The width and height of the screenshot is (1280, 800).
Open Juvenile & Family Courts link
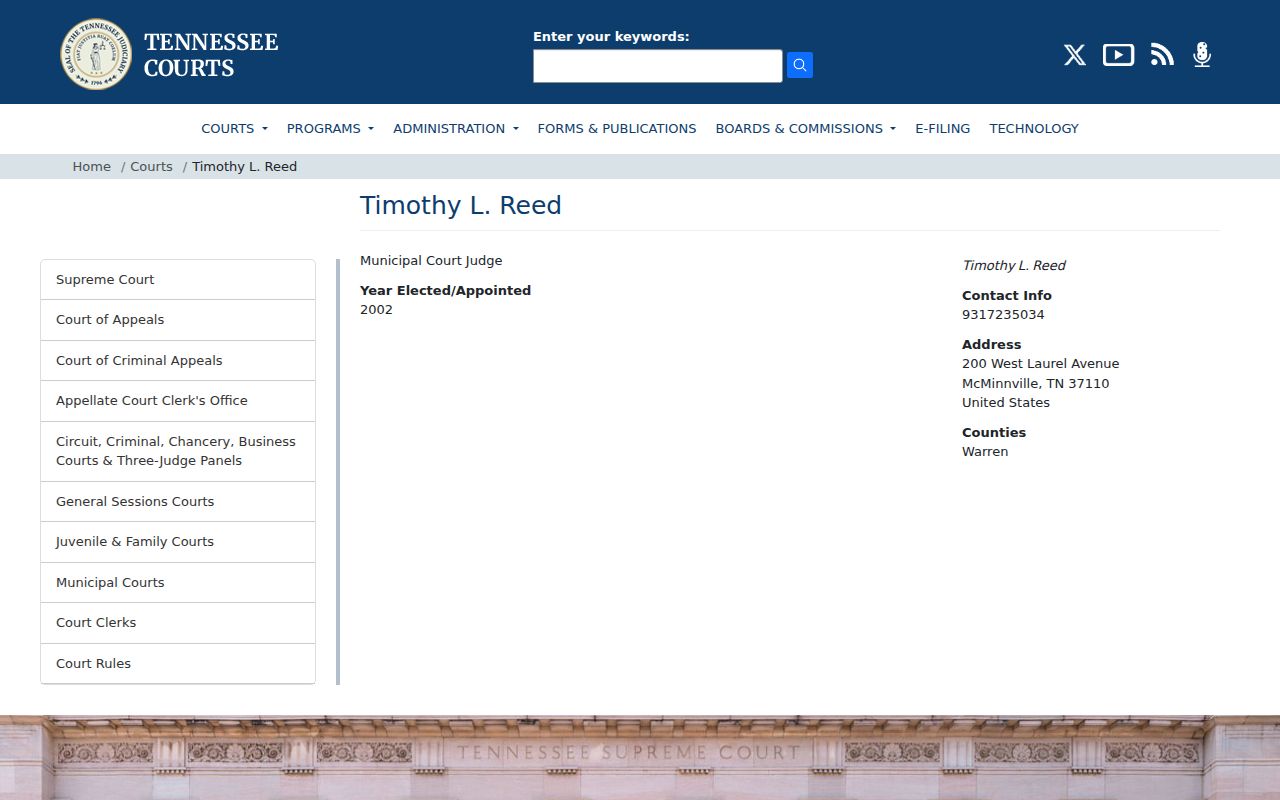click(x=178, y=542)
